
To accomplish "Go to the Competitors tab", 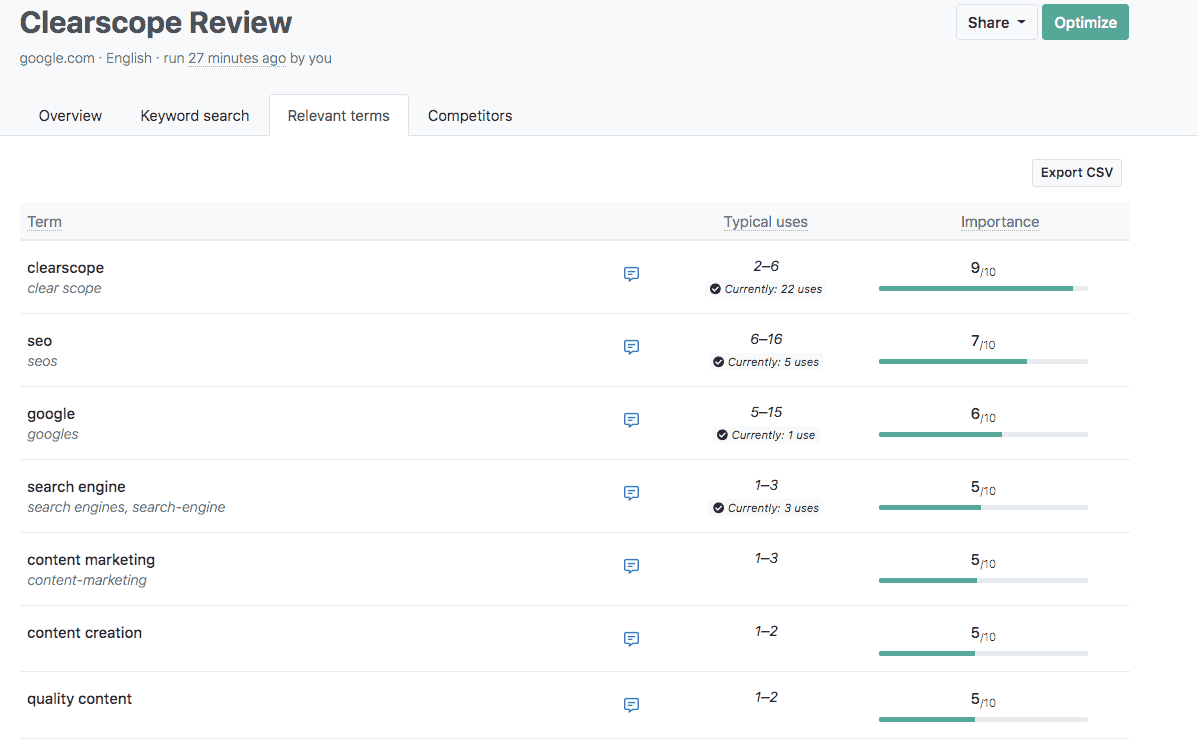I will coord(470,116).
